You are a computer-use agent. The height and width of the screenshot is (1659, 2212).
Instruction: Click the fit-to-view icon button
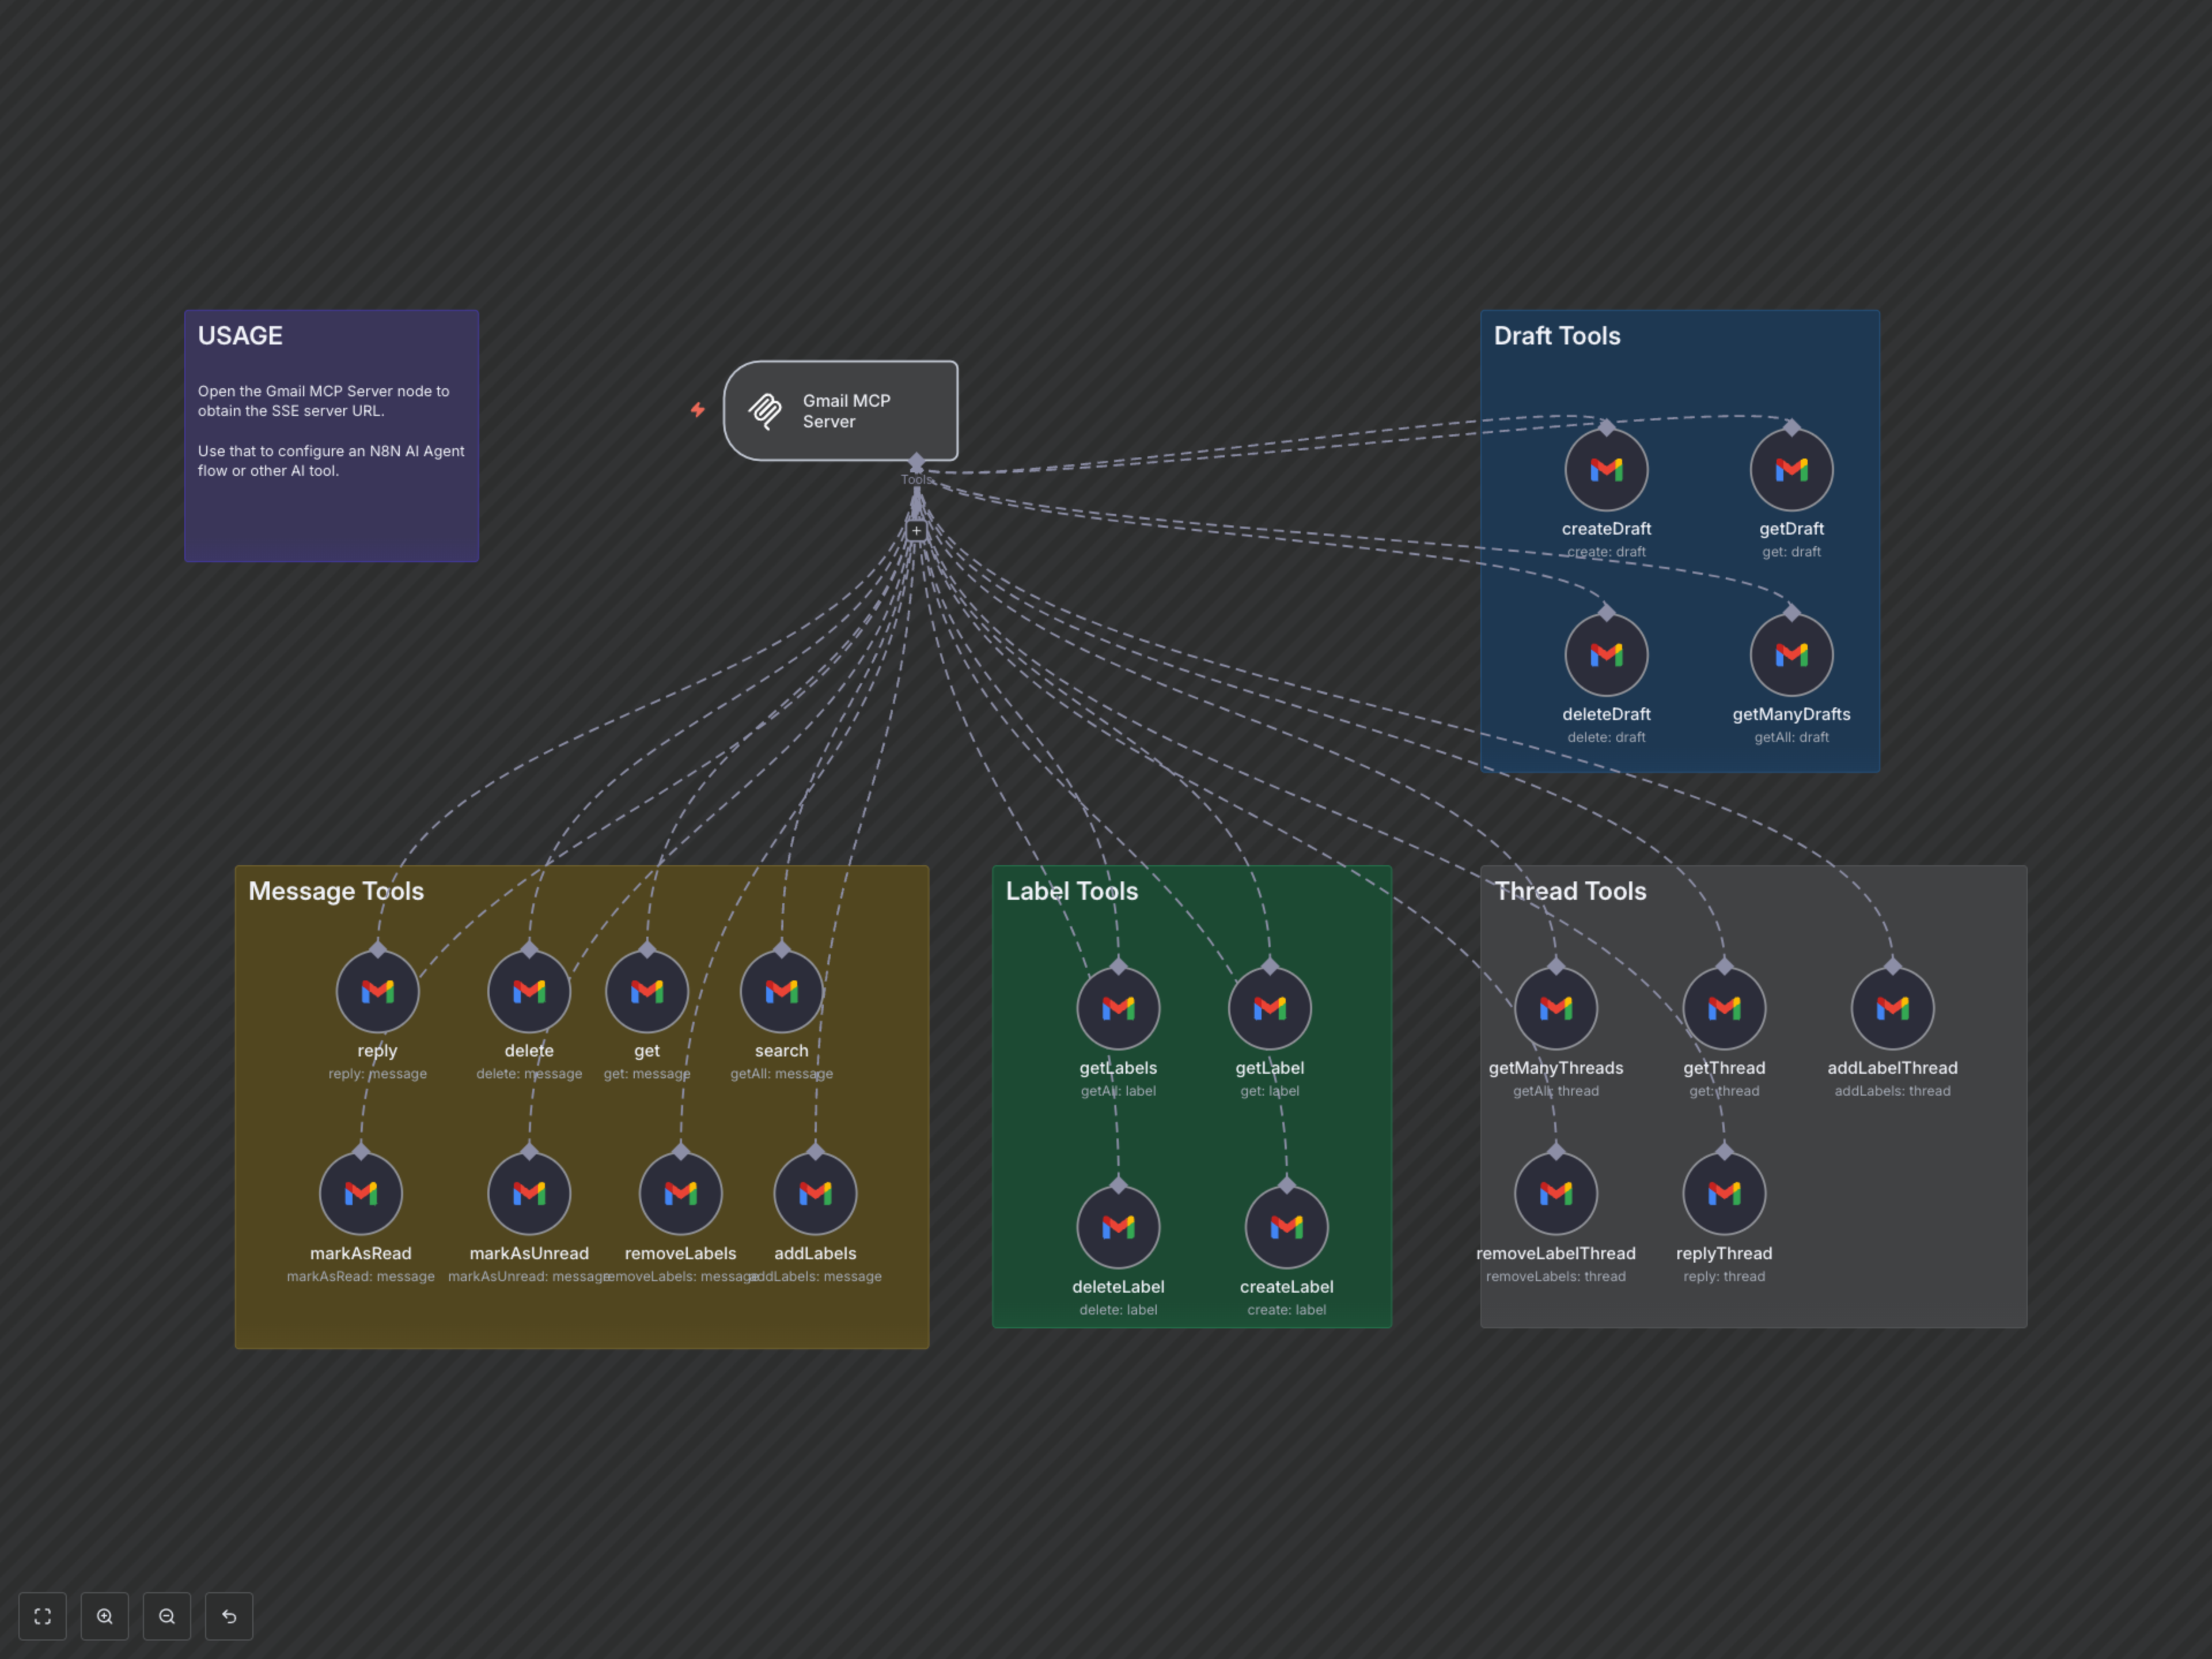click(x=42, y=1616)
